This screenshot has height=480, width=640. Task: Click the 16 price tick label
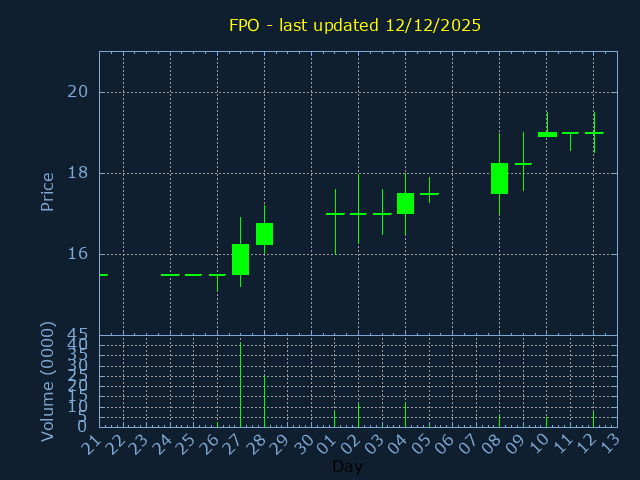pos(78,254)
